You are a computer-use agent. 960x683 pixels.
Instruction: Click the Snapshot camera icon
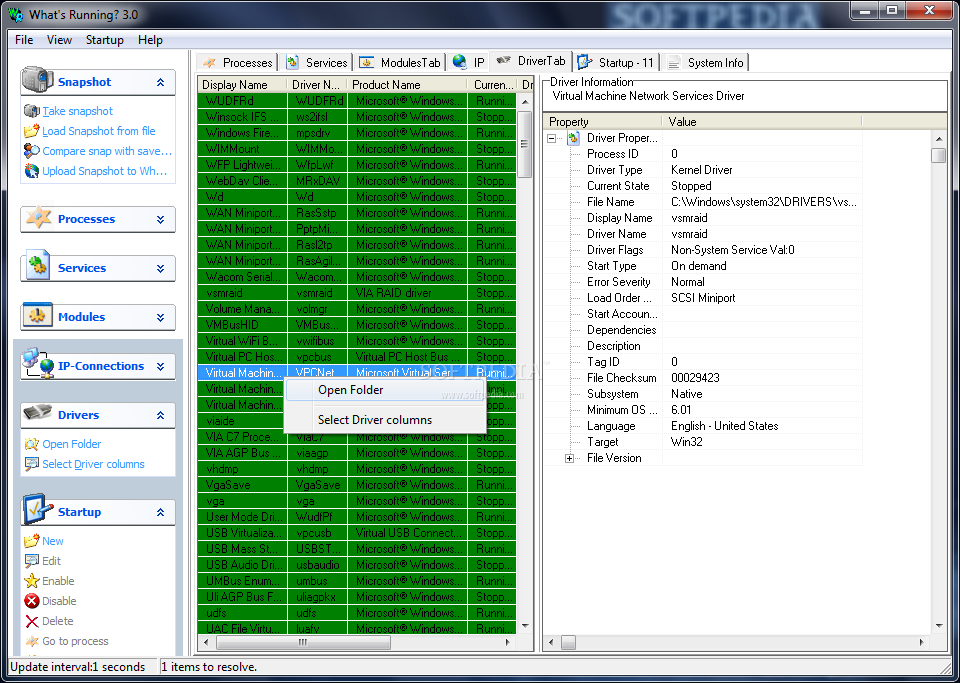[37, 81]
